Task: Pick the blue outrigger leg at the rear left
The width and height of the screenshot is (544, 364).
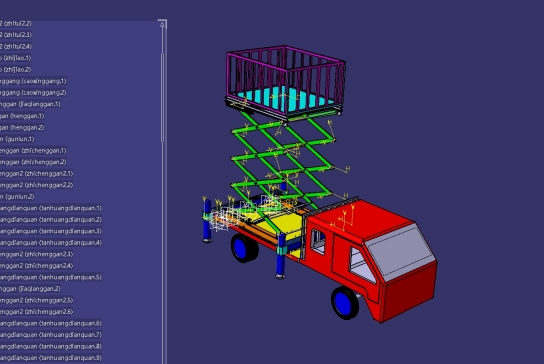Action: coord(207,222)
